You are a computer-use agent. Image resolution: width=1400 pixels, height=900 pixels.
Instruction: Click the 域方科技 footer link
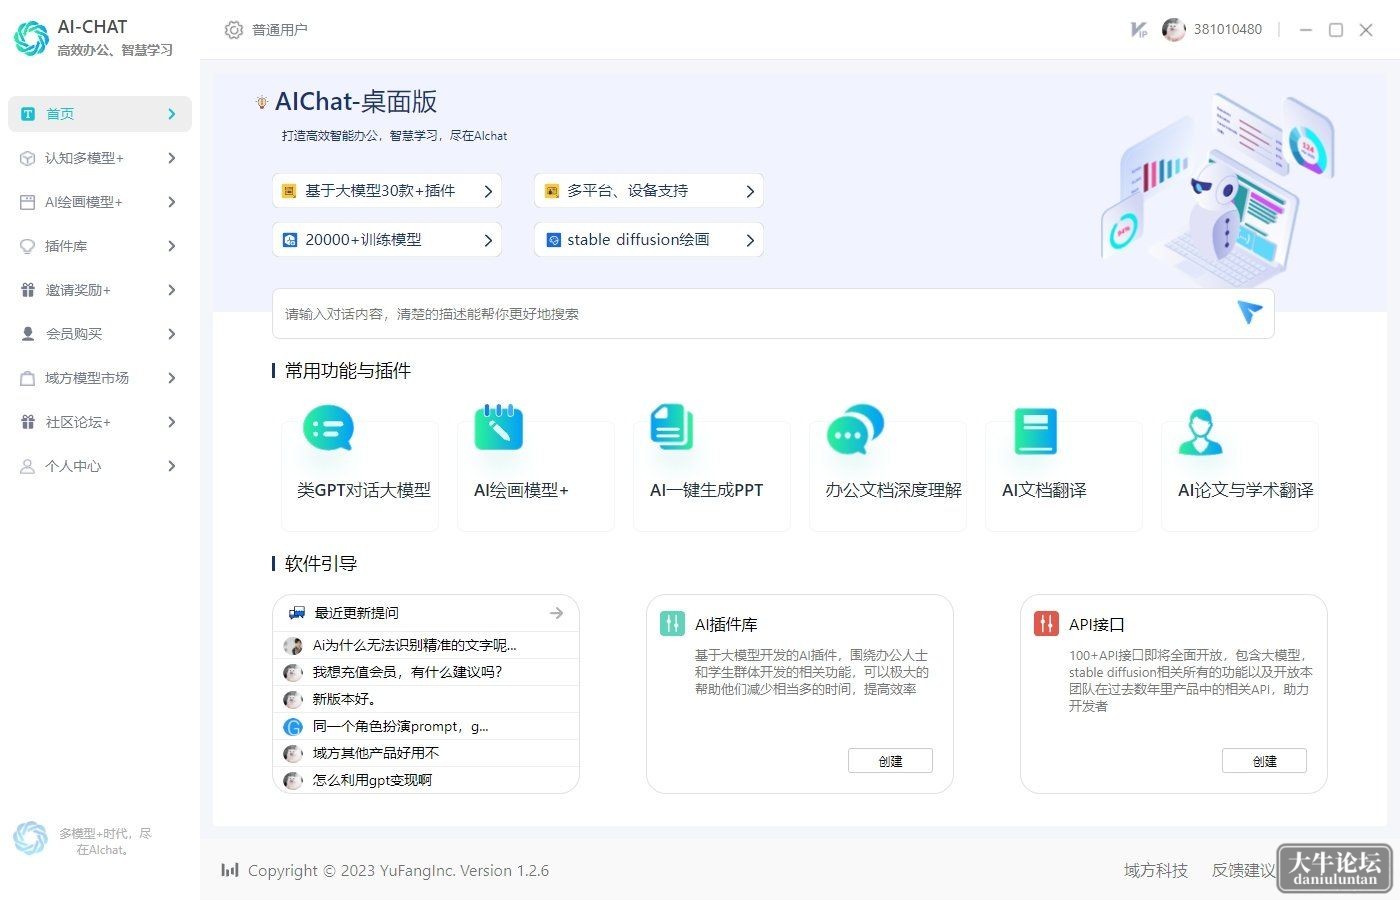pos(1156,870)
